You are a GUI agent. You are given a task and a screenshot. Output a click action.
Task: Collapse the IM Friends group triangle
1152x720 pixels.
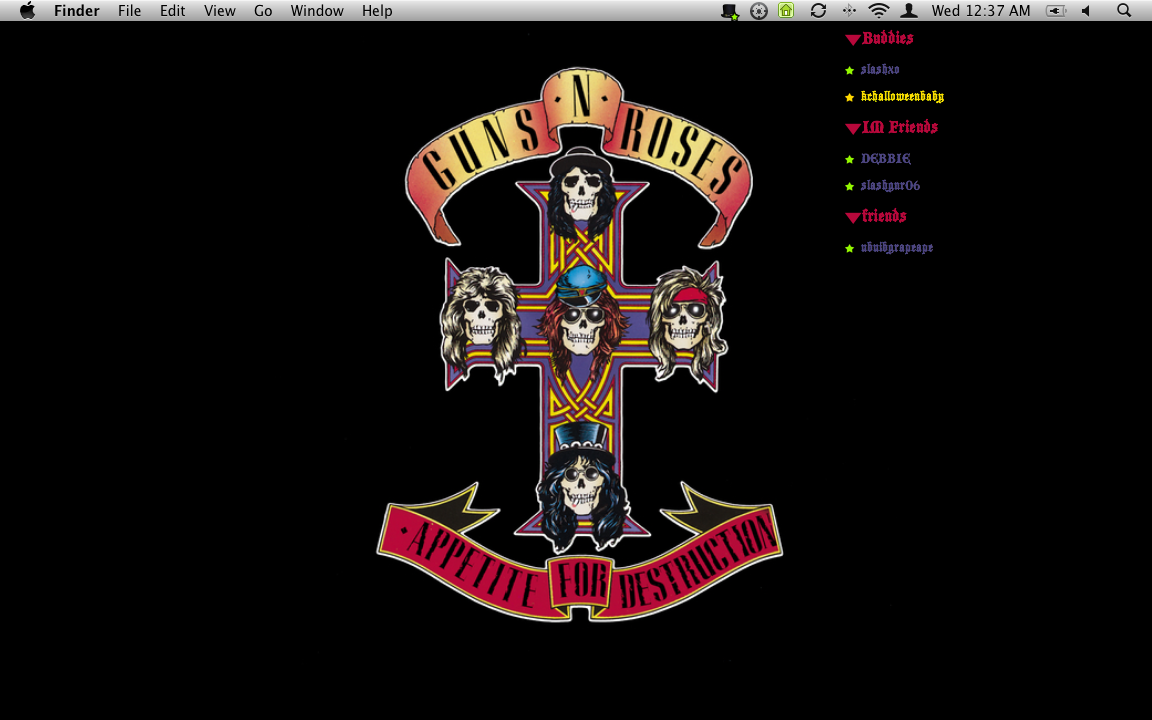coord(852,129)
